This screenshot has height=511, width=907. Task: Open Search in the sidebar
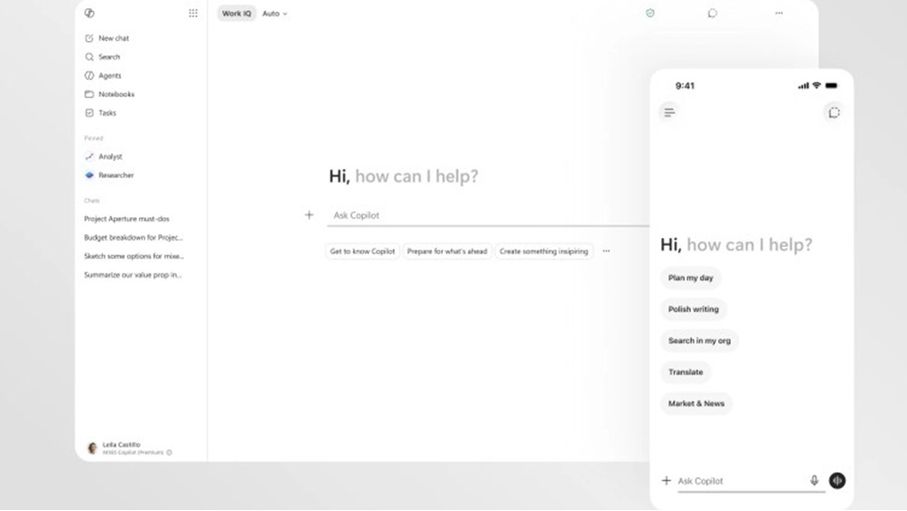[108, 57]
